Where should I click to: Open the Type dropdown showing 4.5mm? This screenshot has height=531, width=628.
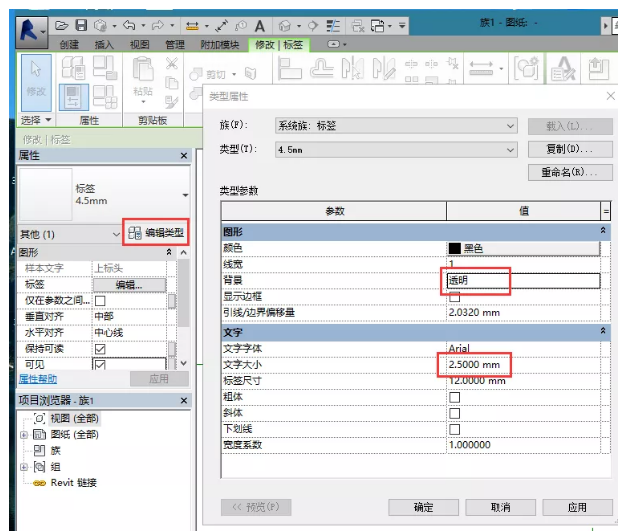396,150
